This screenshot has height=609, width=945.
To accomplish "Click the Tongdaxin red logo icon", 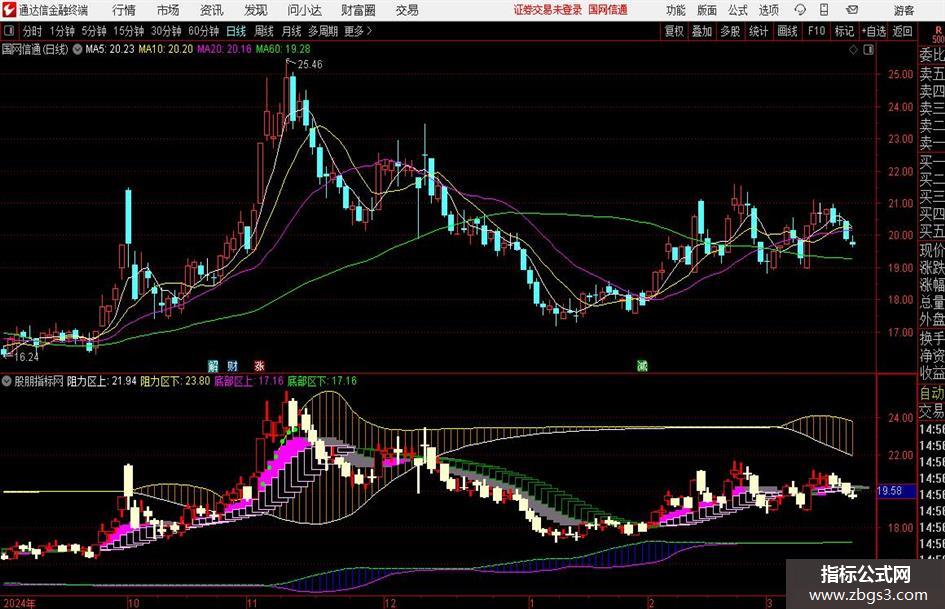I will 9,10.
